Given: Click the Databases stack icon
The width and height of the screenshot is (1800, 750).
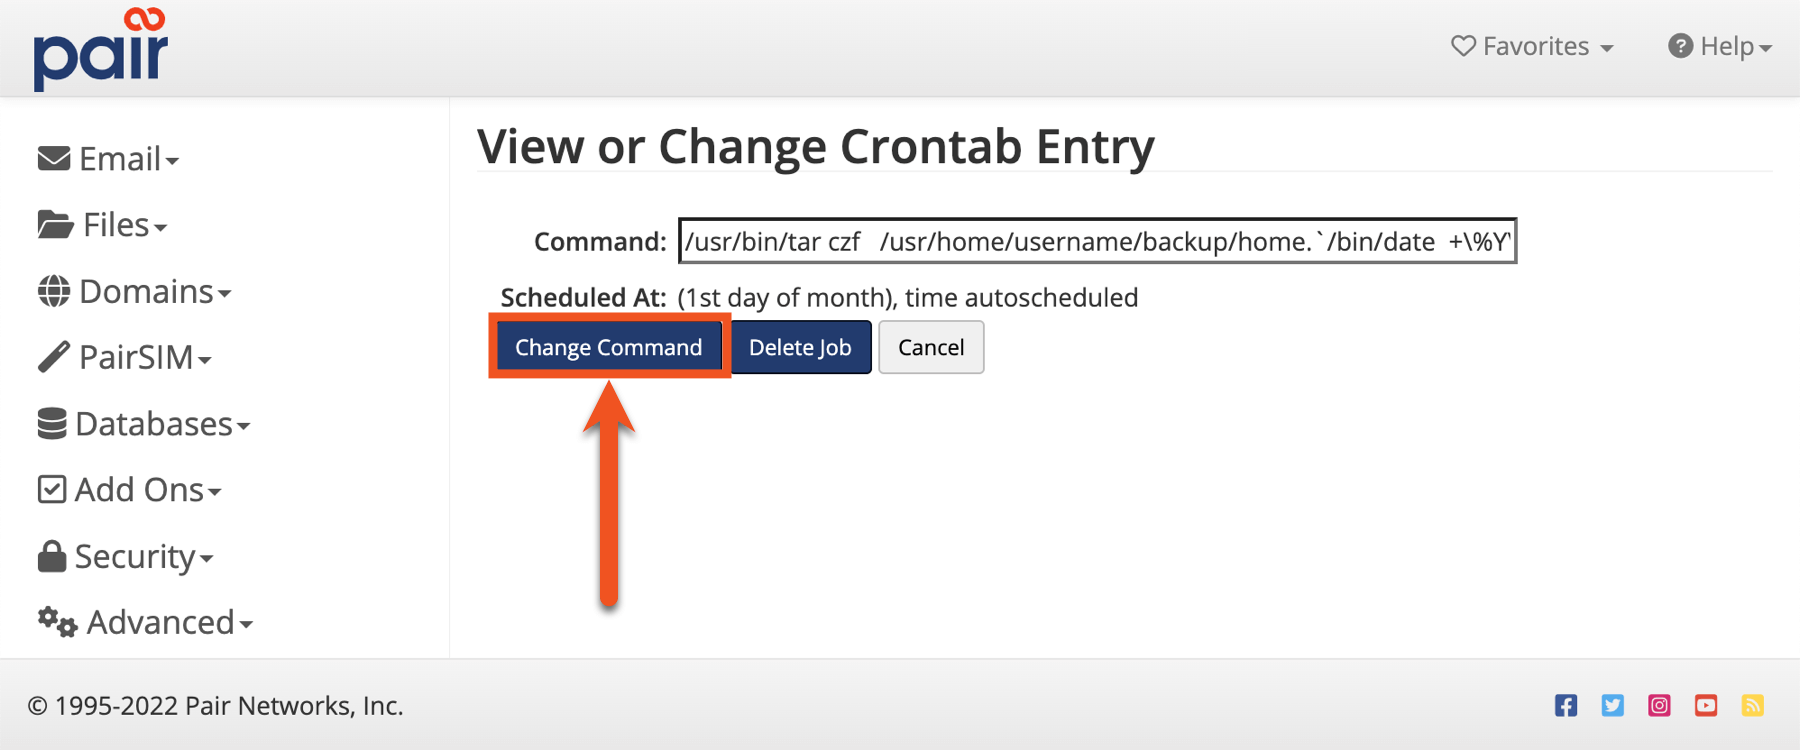Looking at the screenshot, I should click(52, 424).
